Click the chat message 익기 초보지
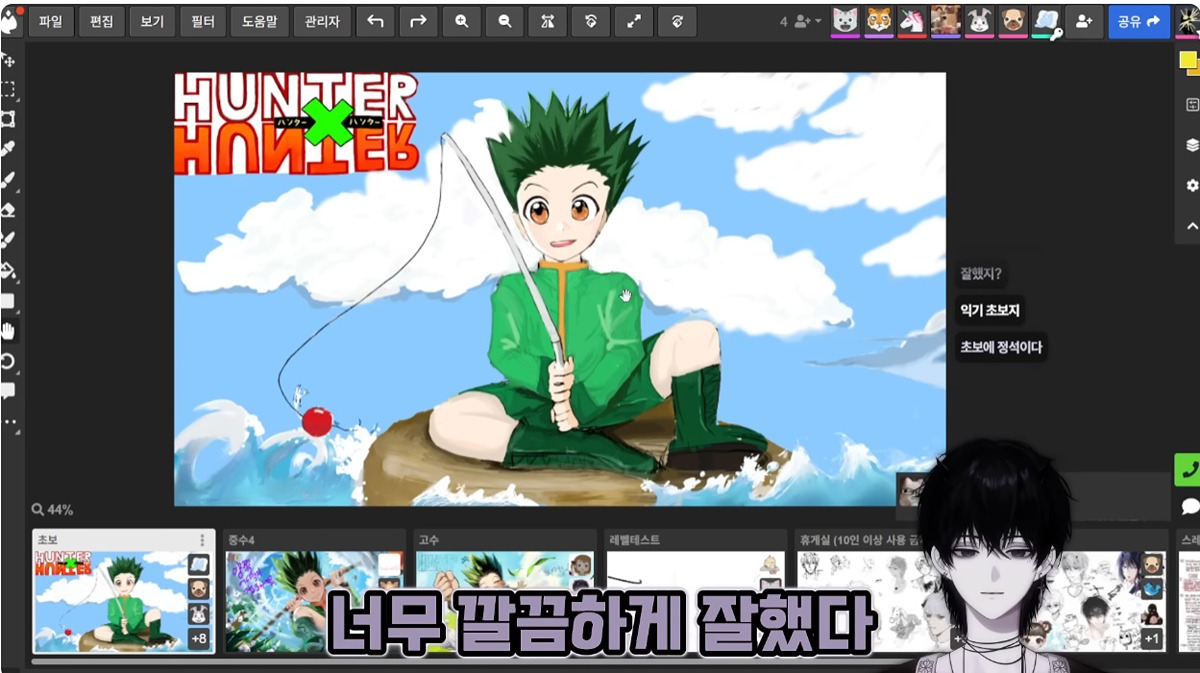 click(990, 311)
